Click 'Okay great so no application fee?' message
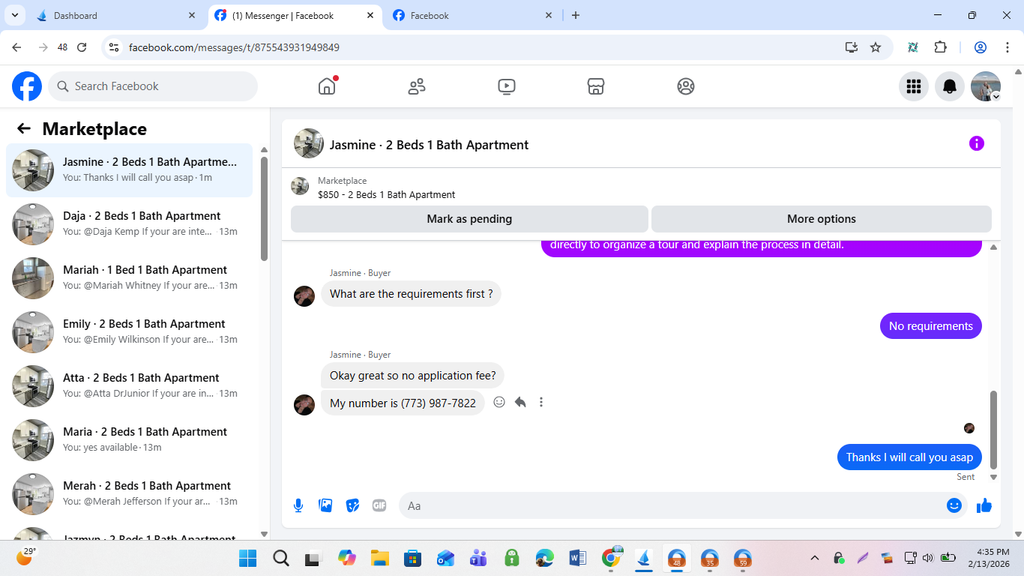1024x576 pixels. pos(413,376)
